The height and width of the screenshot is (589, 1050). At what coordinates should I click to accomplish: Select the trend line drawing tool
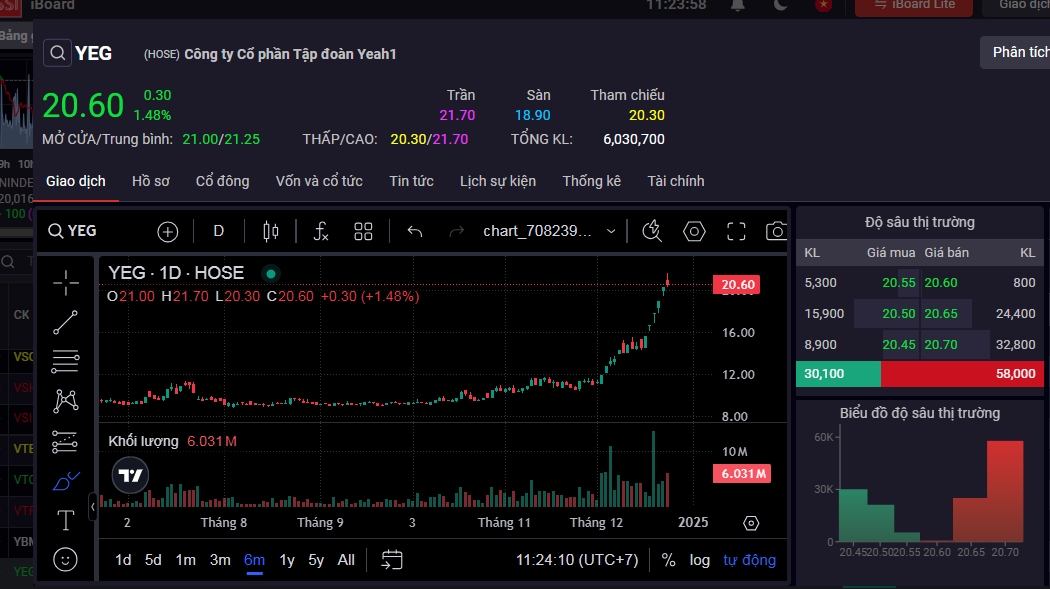point(66,322)
